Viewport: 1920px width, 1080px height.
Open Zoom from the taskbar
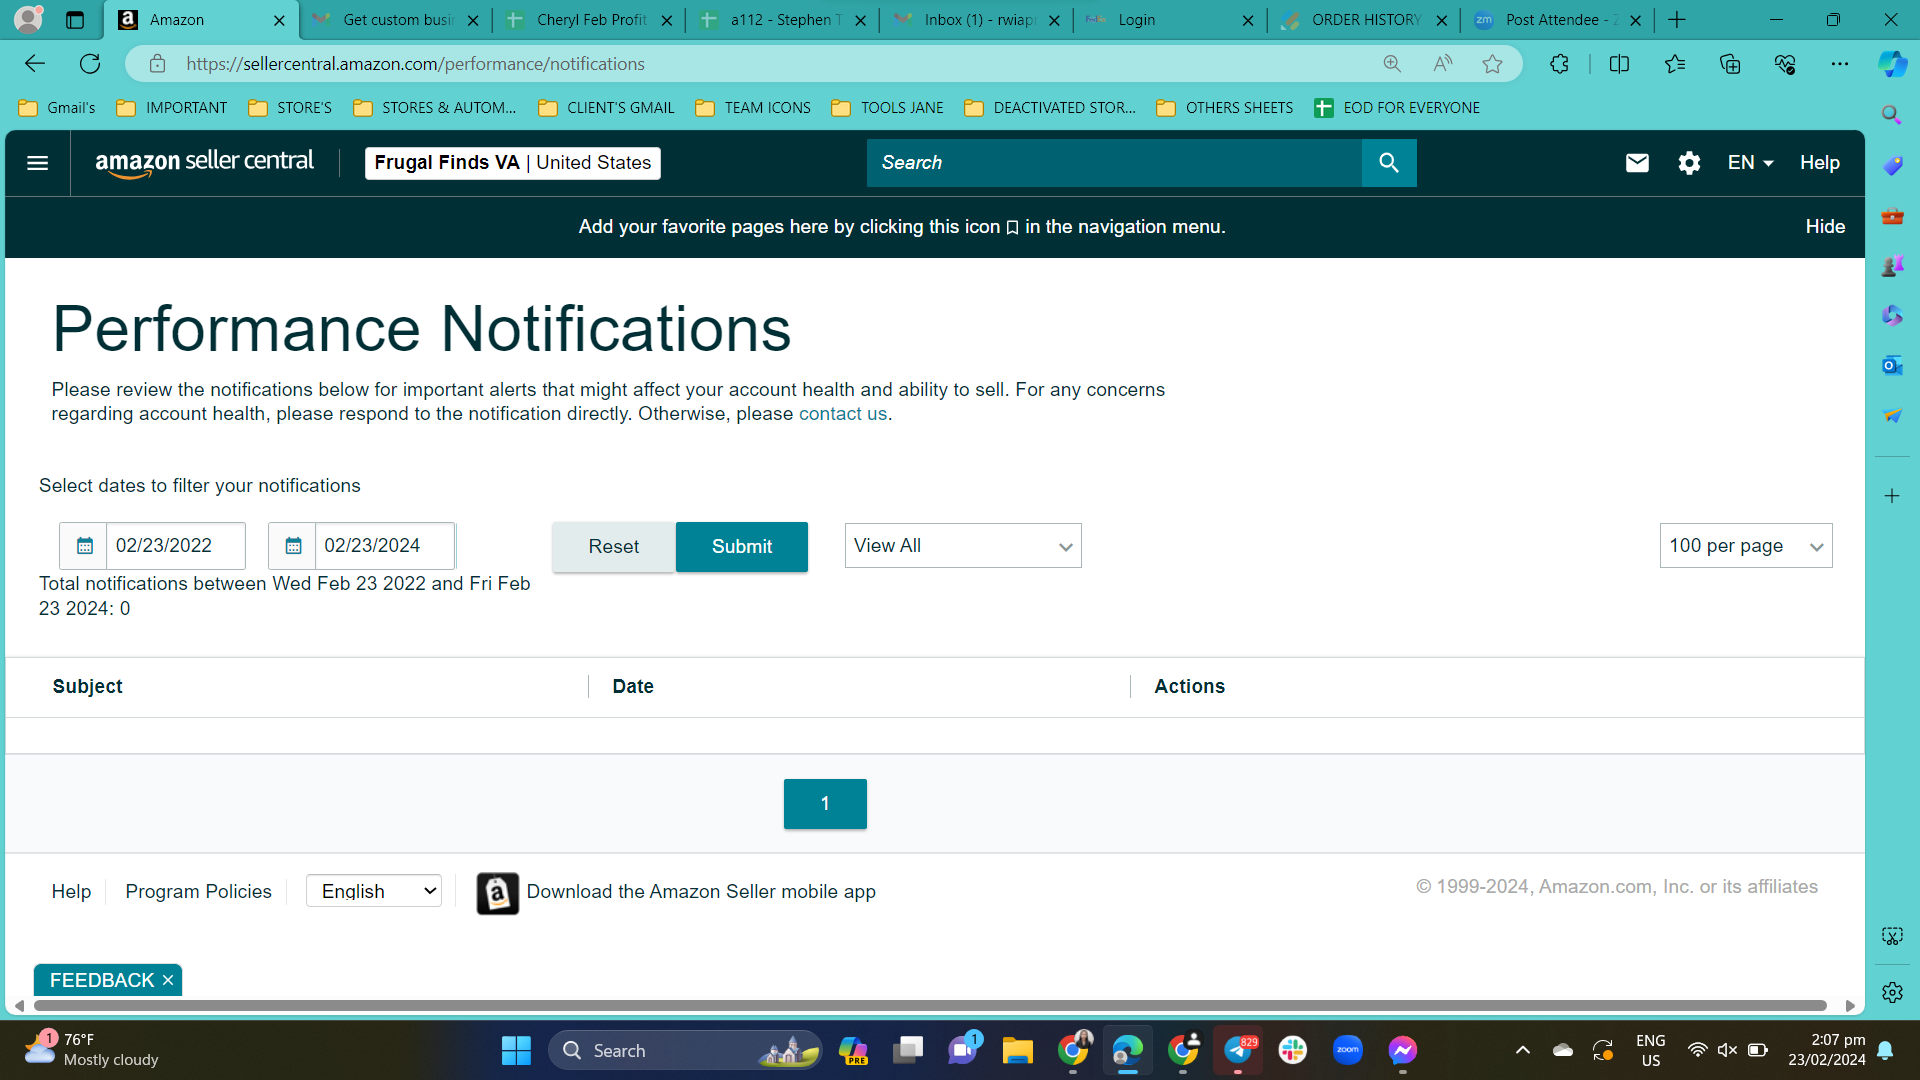coord(1348,1050)
